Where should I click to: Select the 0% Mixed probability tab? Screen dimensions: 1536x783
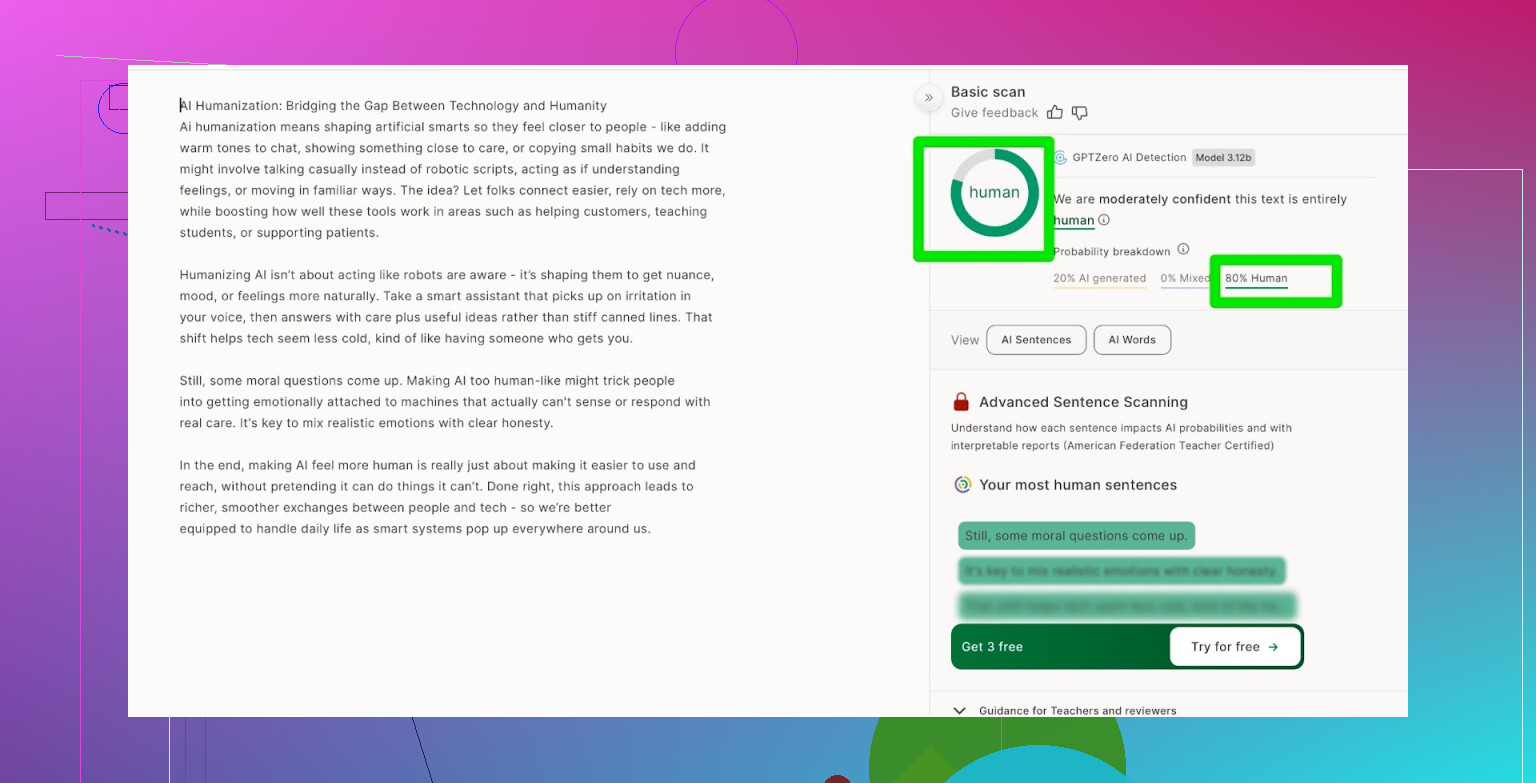coord(1184,279)
